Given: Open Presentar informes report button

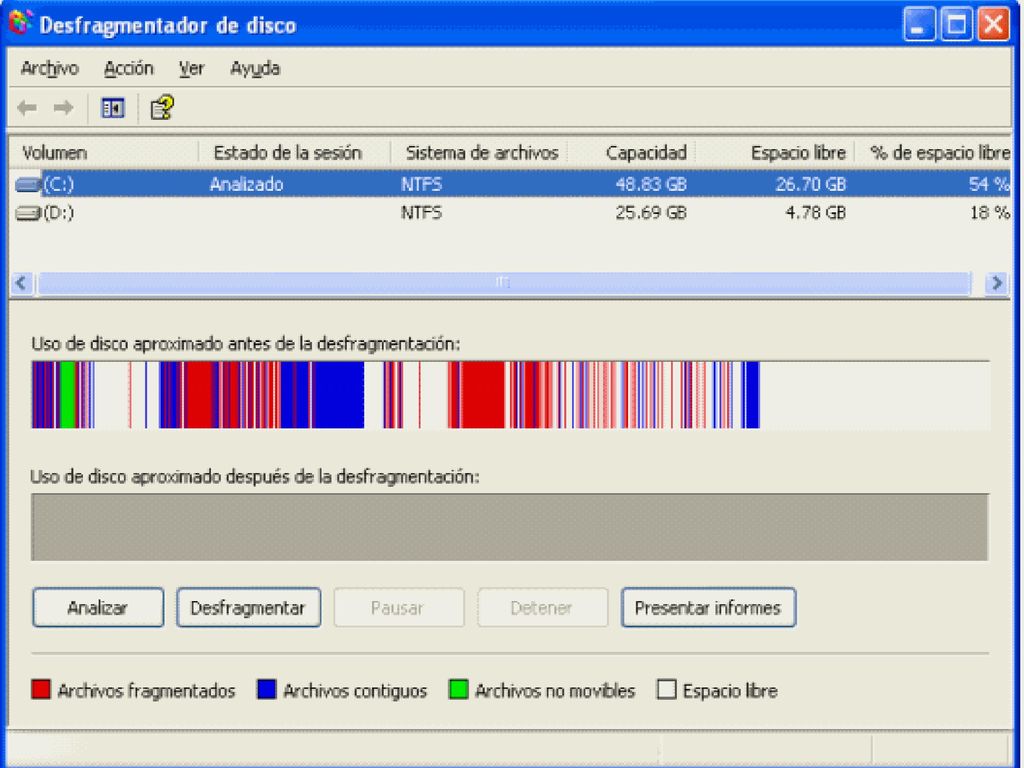Looking at the screenshot, I should (x=709, y=607).
